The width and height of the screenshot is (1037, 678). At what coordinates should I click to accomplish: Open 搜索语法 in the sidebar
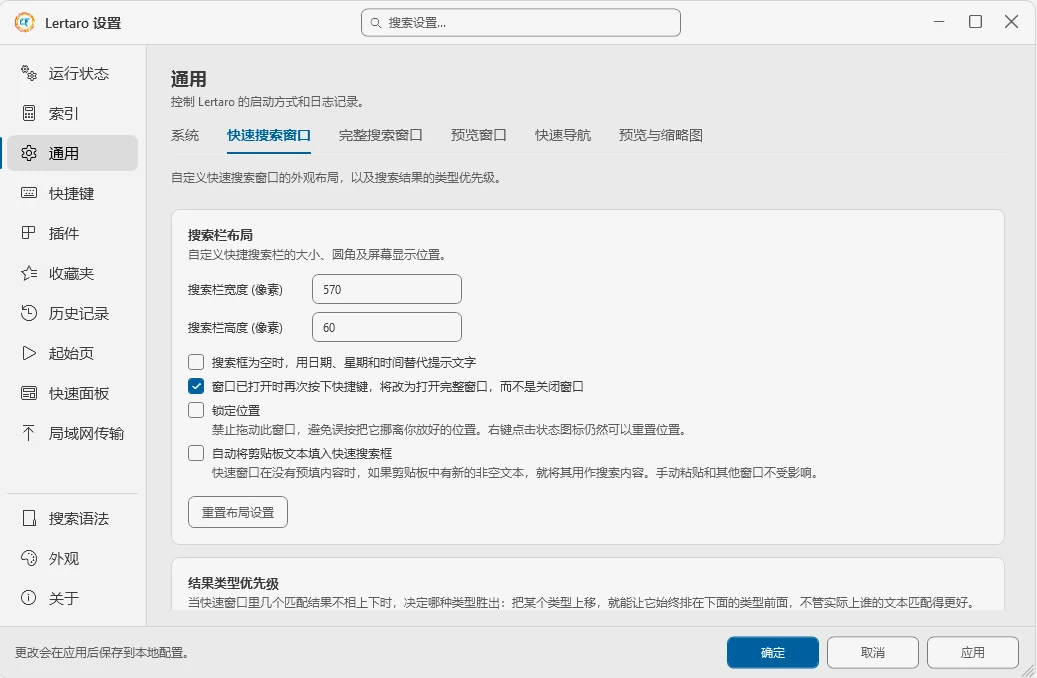[x=73, y=518]
